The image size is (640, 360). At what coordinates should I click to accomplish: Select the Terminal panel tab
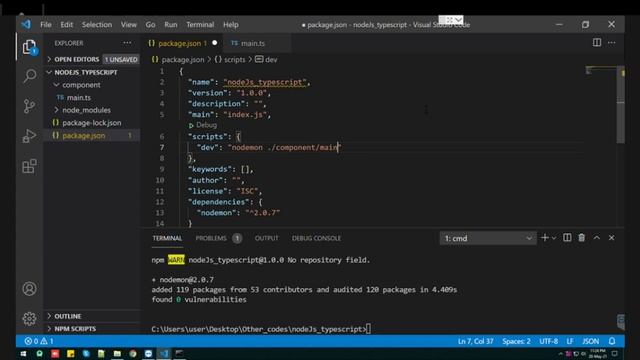pos(167,238)
